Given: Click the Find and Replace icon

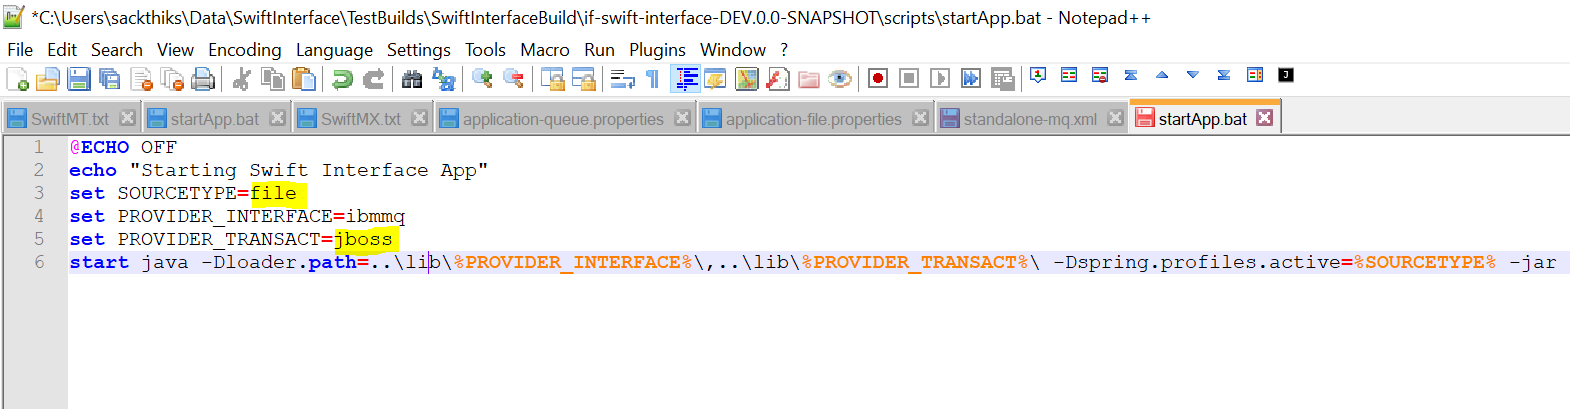Looking at the screenshot, I should pos(443,79).
